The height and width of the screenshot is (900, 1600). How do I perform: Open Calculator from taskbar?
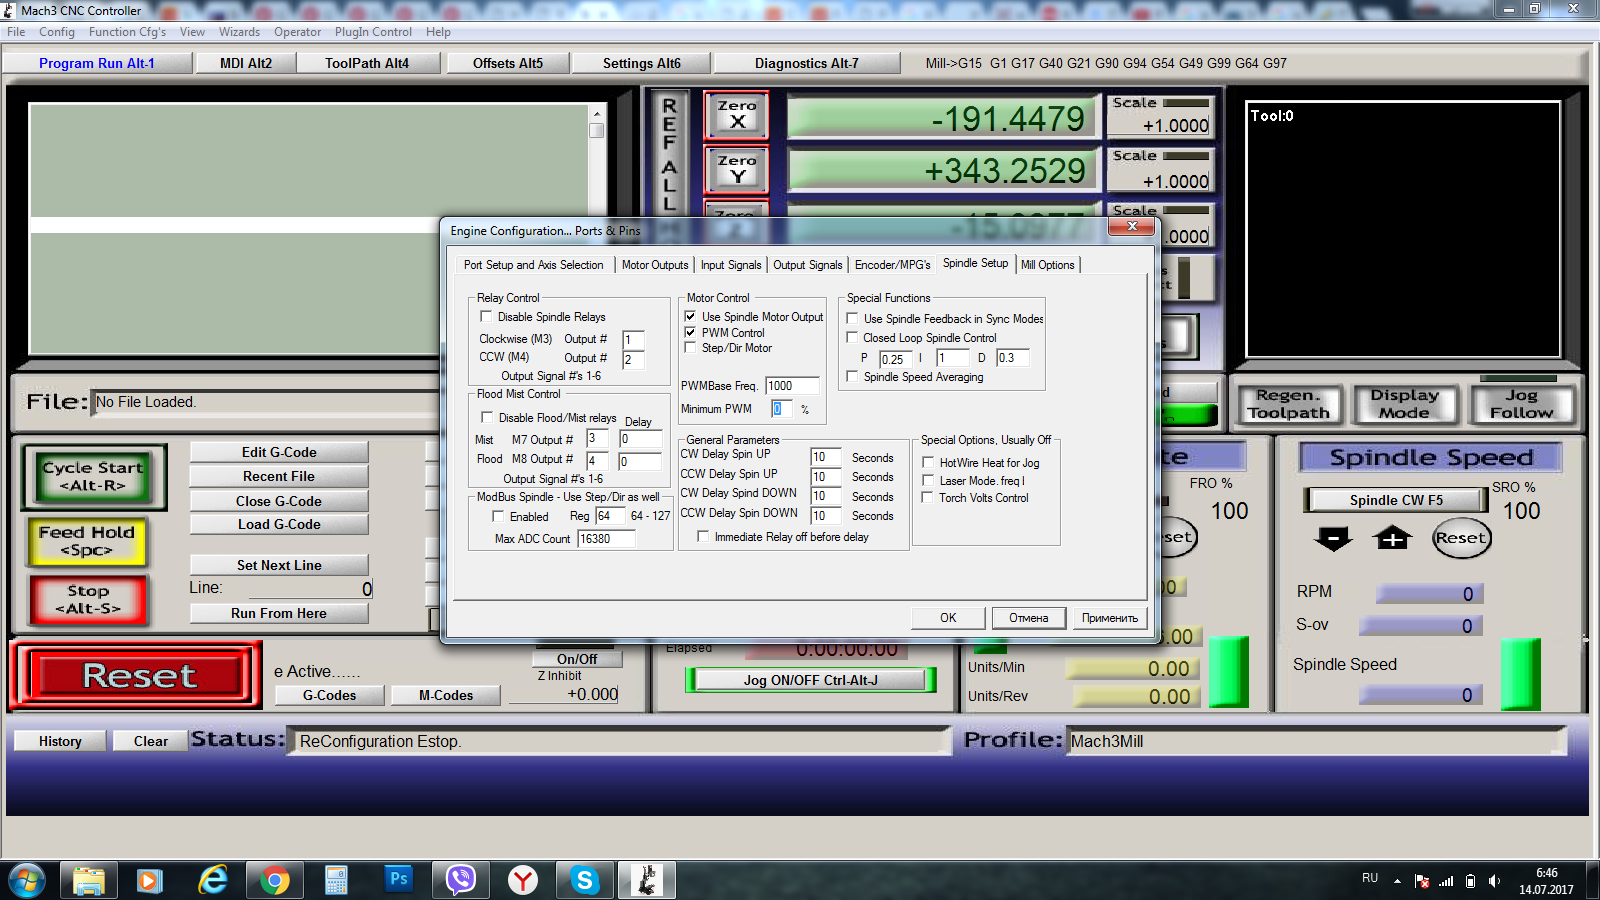coord(336,881)
